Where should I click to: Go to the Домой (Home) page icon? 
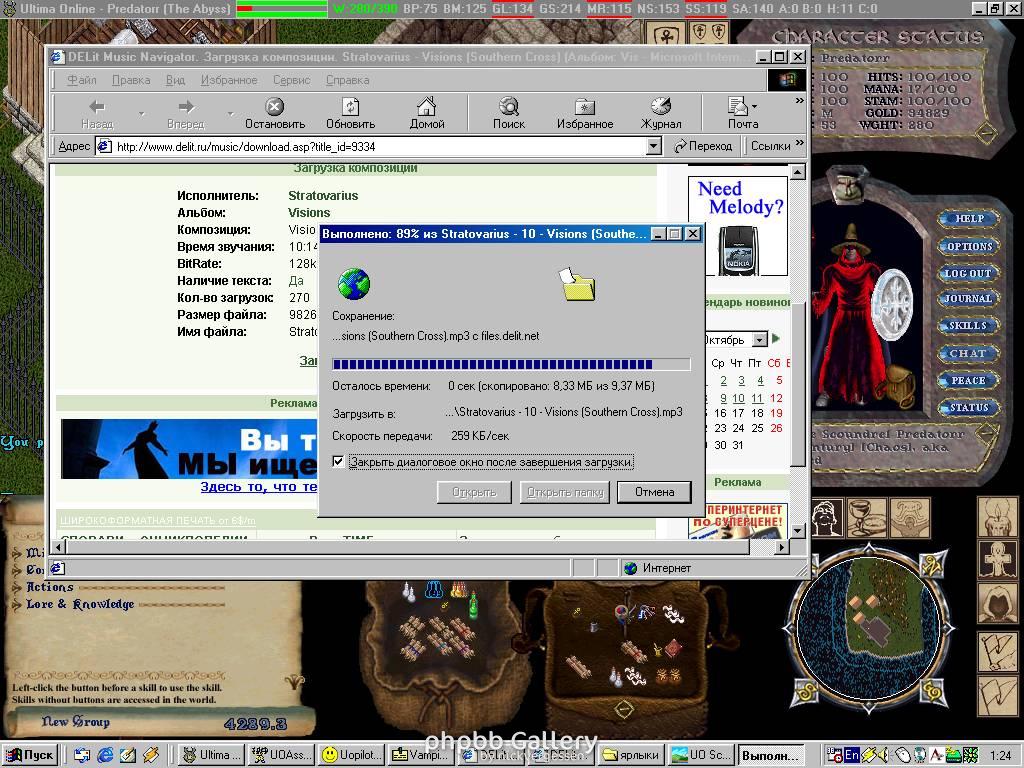[x=427, y=107]
